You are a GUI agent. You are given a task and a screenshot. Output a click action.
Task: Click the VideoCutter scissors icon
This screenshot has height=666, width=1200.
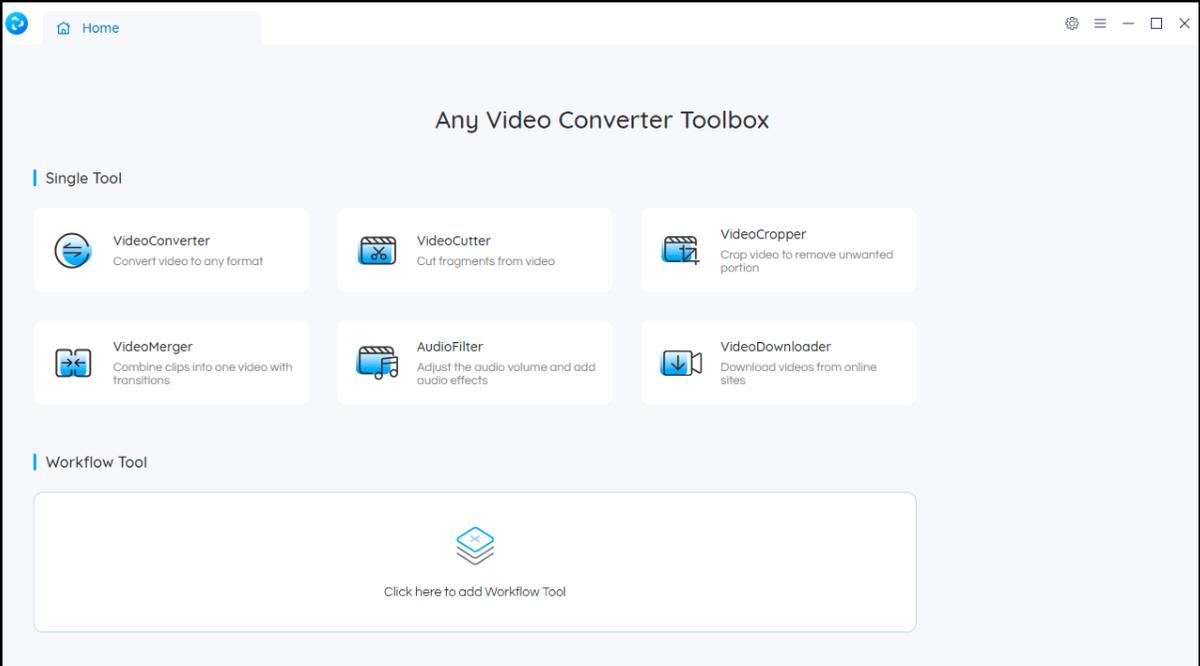click(x=377, y=250)
